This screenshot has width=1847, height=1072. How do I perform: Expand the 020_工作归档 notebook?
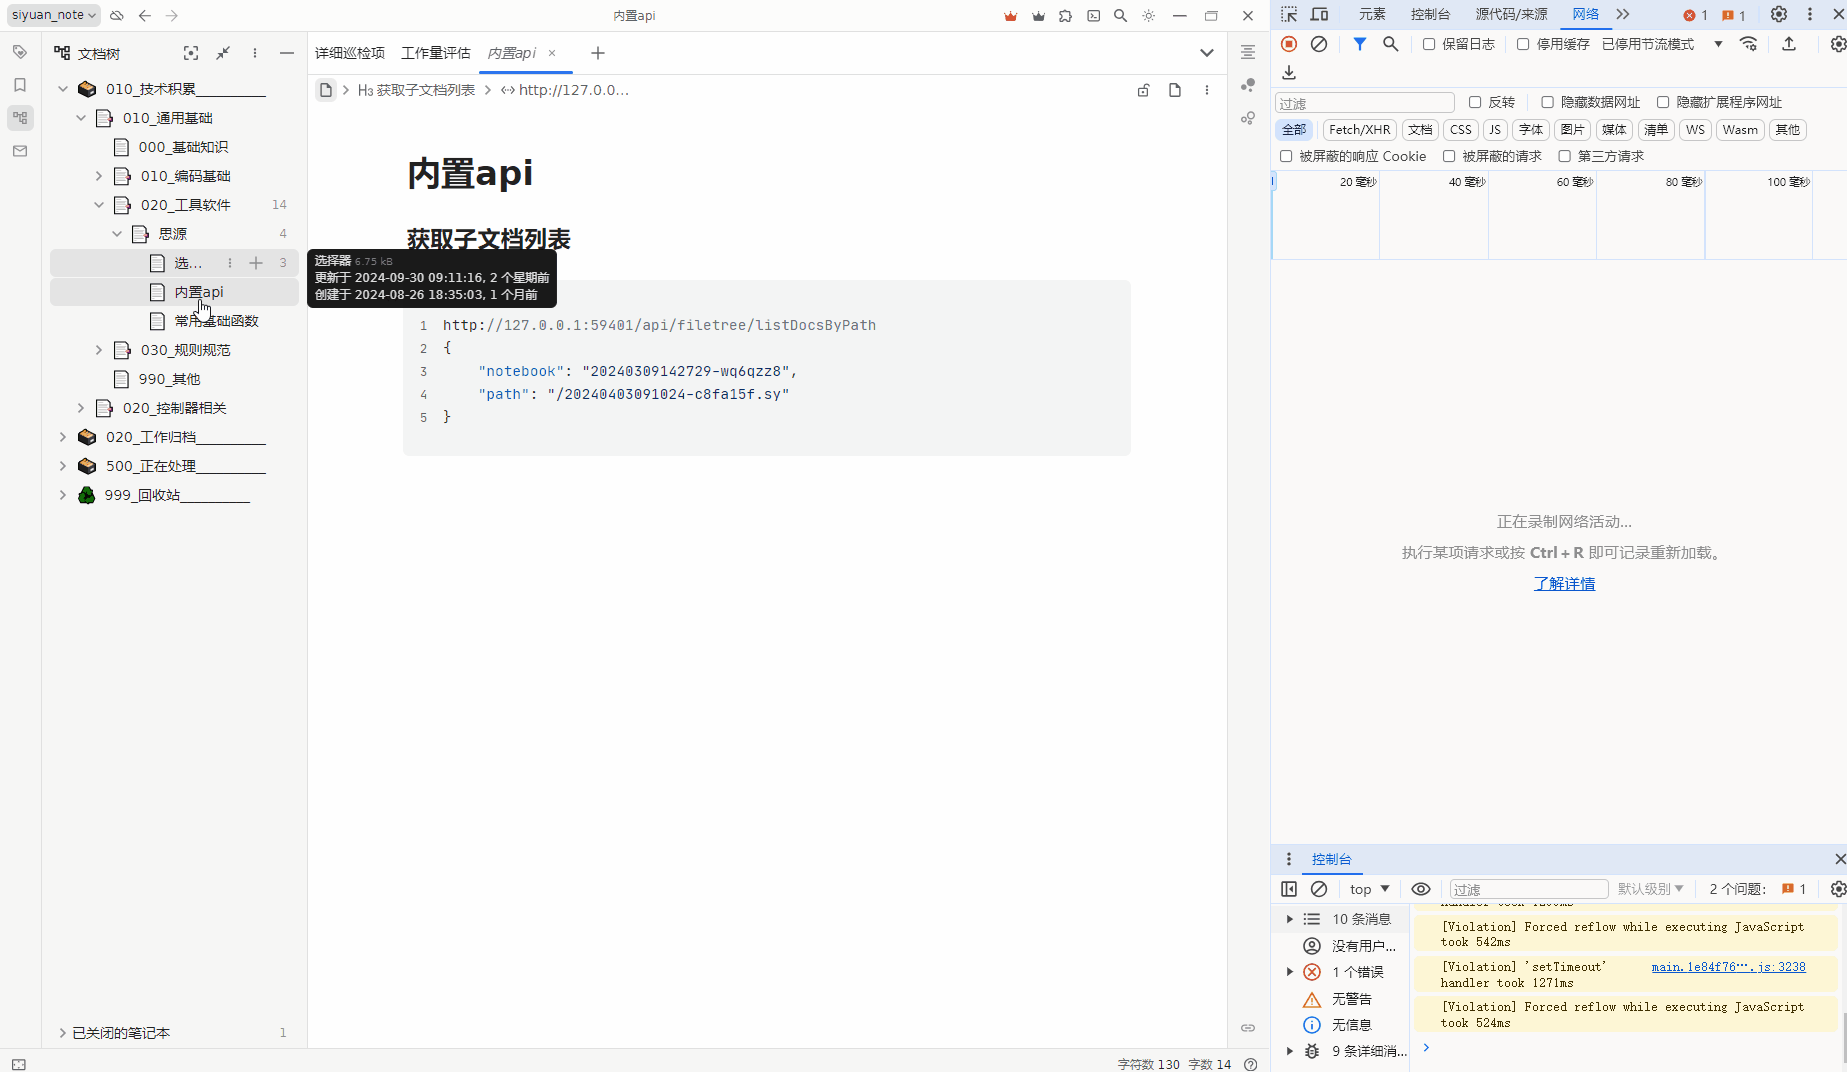click(63, 437)
